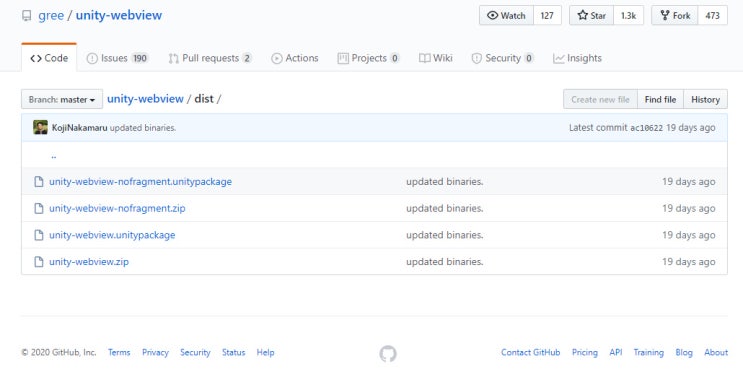Open Contact GitHub footer link

531,352
